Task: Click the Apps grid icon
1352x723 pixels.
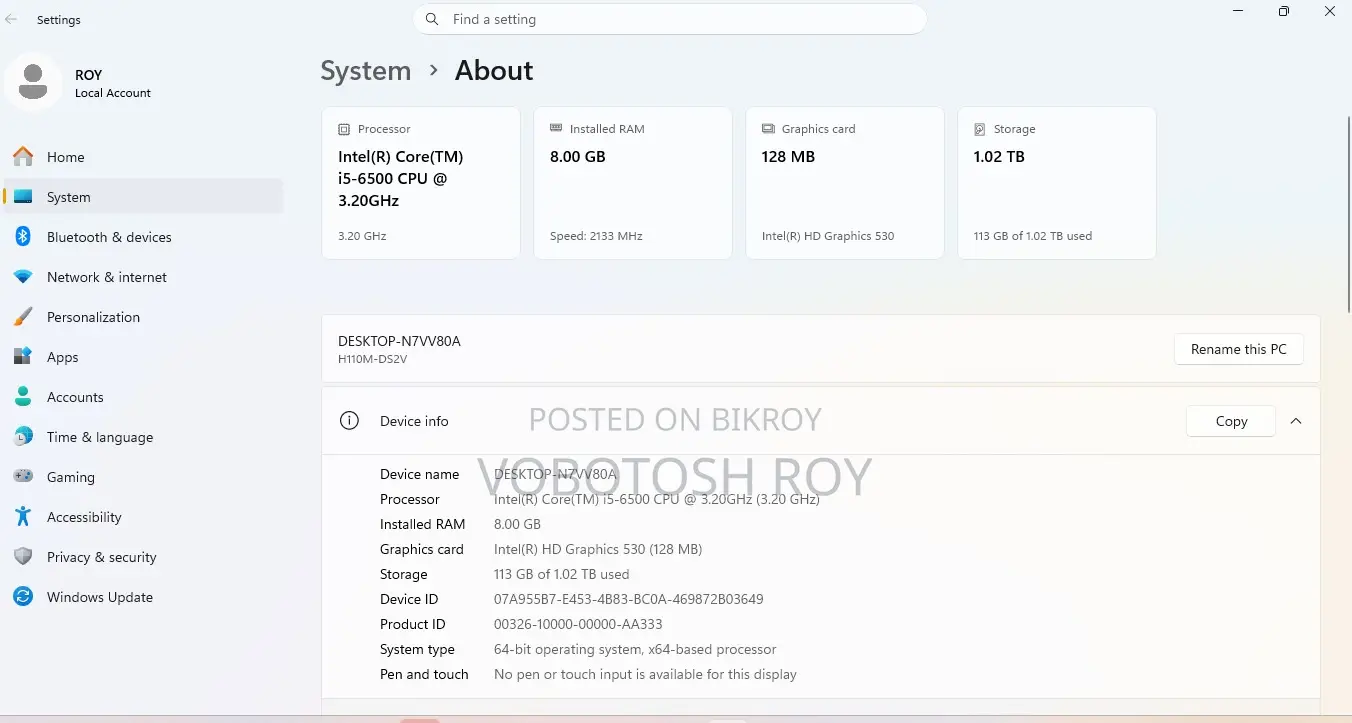Action: tap(22, 357)
